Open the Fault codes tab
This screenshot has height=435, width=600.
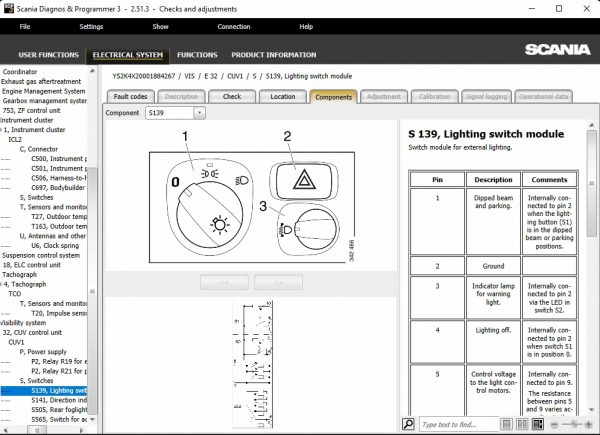coord(130,97)
